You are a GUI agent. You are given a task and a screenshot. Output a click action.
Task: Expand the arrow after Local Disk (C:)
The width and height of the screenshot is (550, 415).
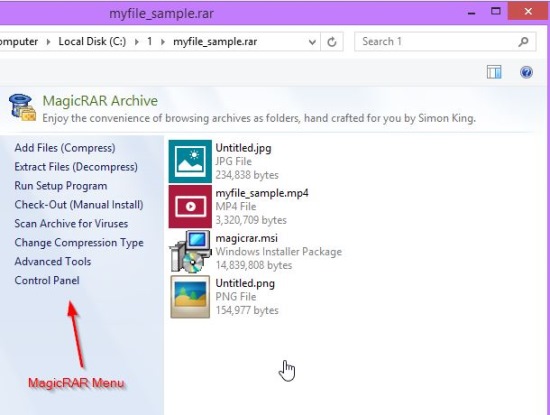tap(136, 42)
